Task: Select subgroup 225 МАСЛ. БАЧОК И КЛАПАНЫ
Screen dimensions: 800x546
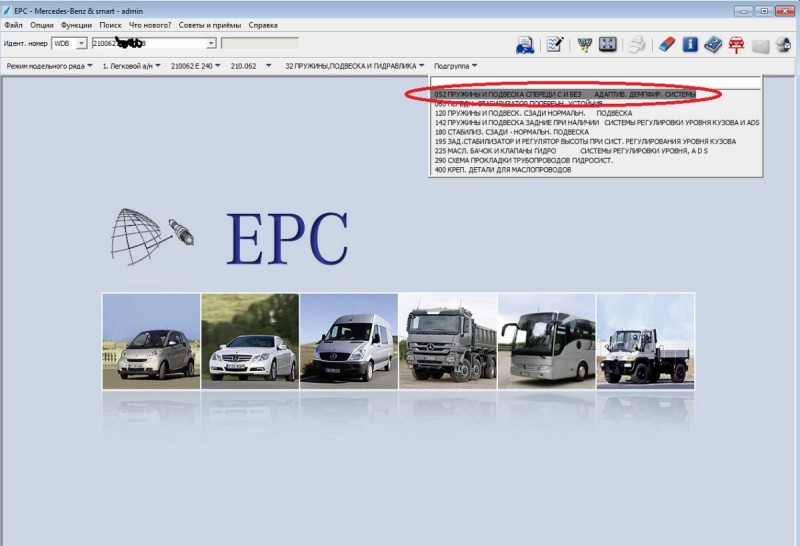Action: pyautogui.click(x=571, y=151)
